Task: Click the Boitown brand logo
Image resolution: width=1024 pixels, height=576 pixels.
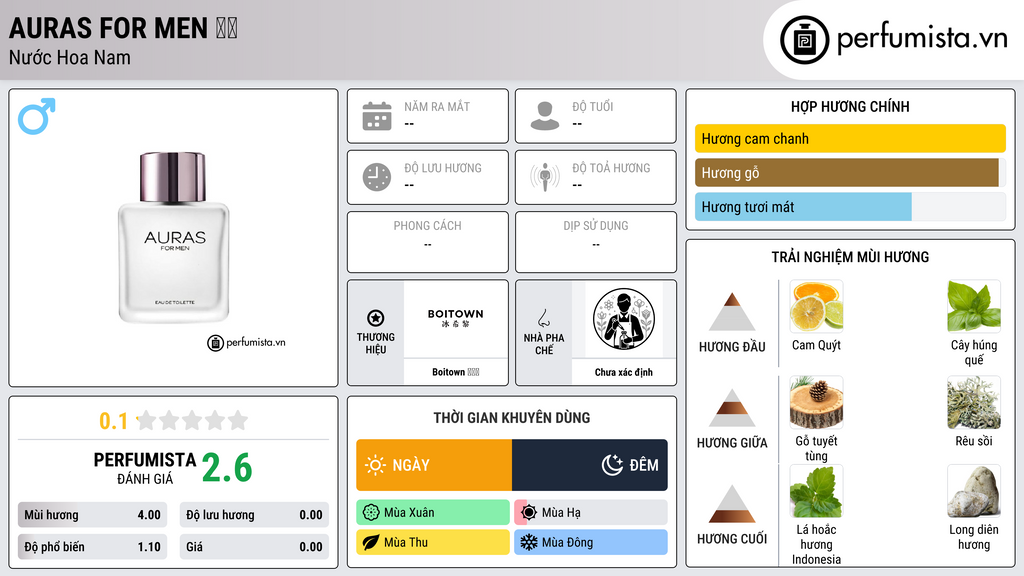Action: click(x=456, y=319)
